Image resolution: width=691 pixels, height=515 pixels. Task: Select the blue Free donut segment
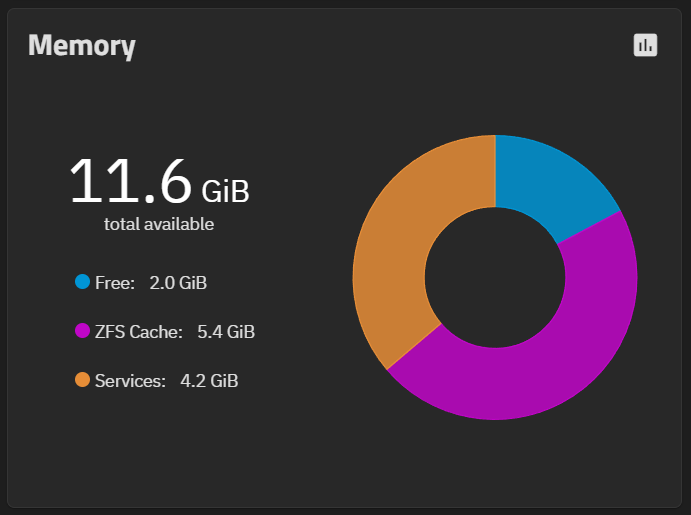[x=549, y=181]
